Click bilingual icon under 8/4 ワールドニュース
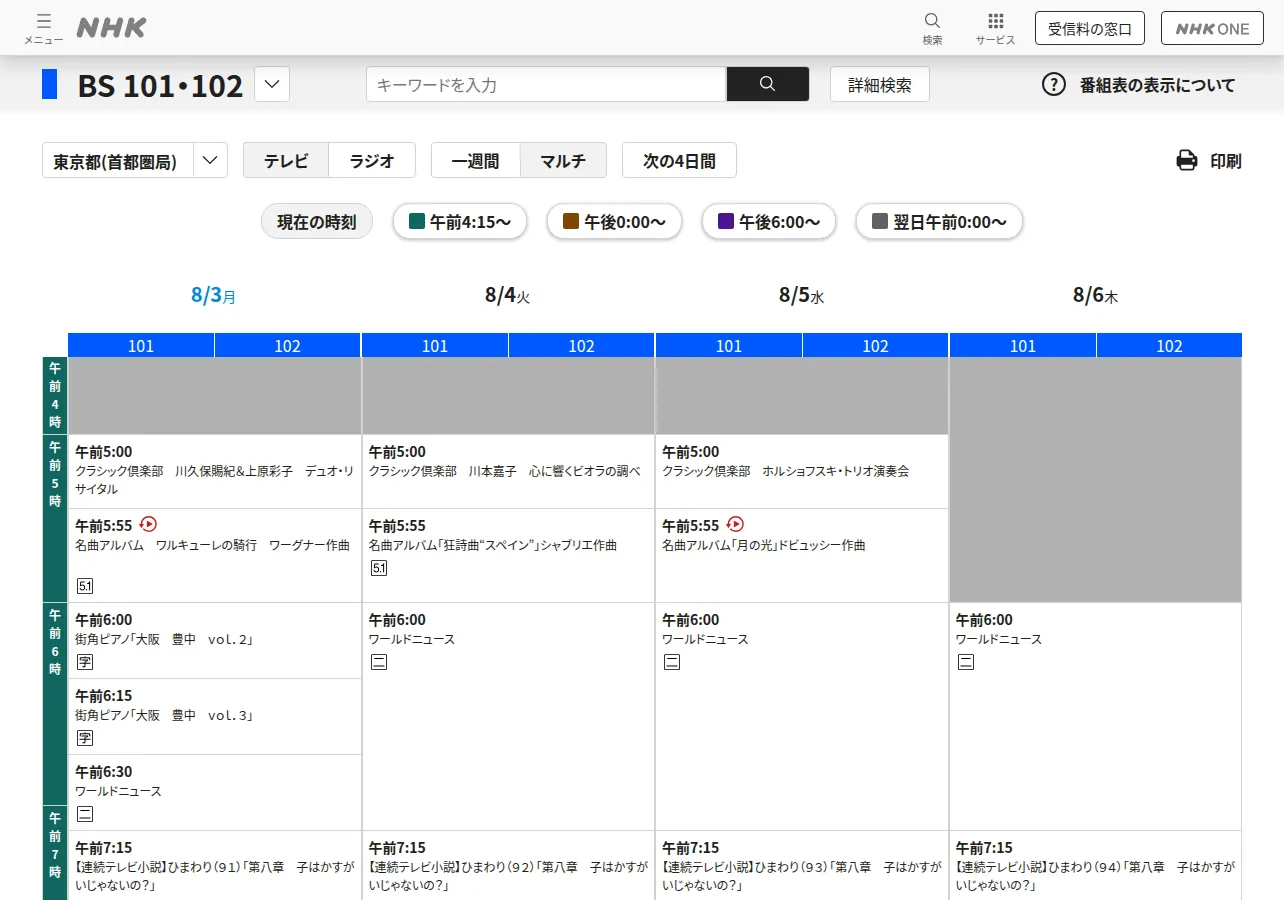This screenshot has width=1284, height=900. [379, 661]
